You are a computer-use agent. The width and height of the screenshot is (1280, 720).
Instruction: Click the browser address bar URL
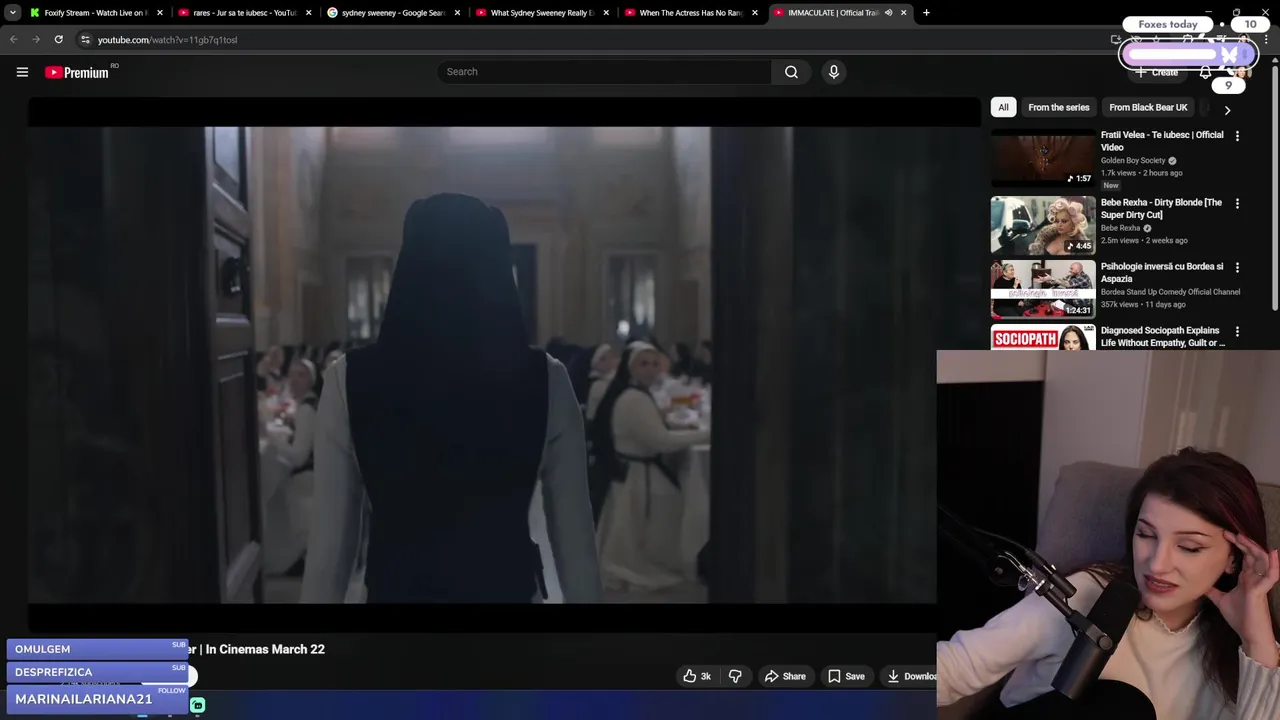pos(167,40)
